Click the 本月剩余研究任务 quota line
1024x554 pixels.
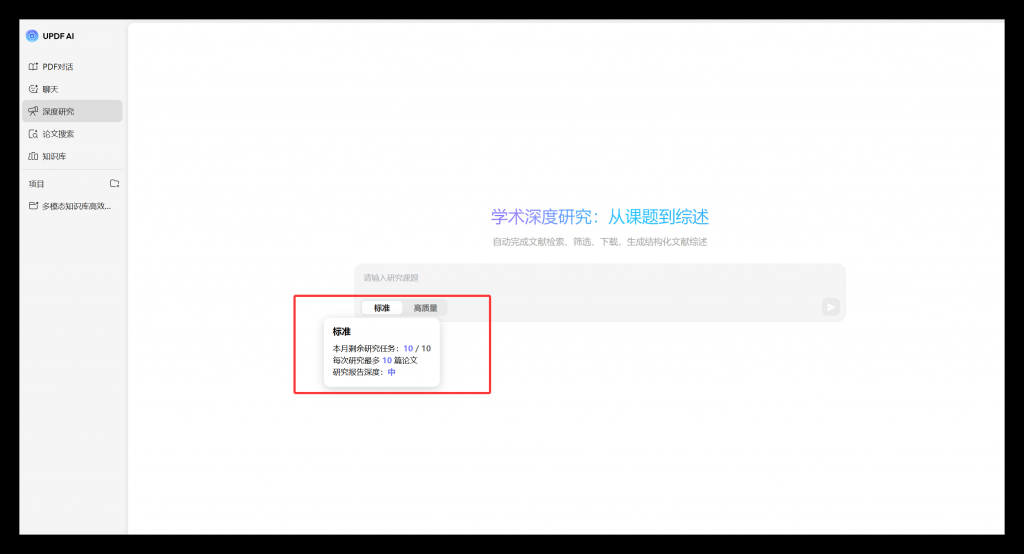[381, 348]
